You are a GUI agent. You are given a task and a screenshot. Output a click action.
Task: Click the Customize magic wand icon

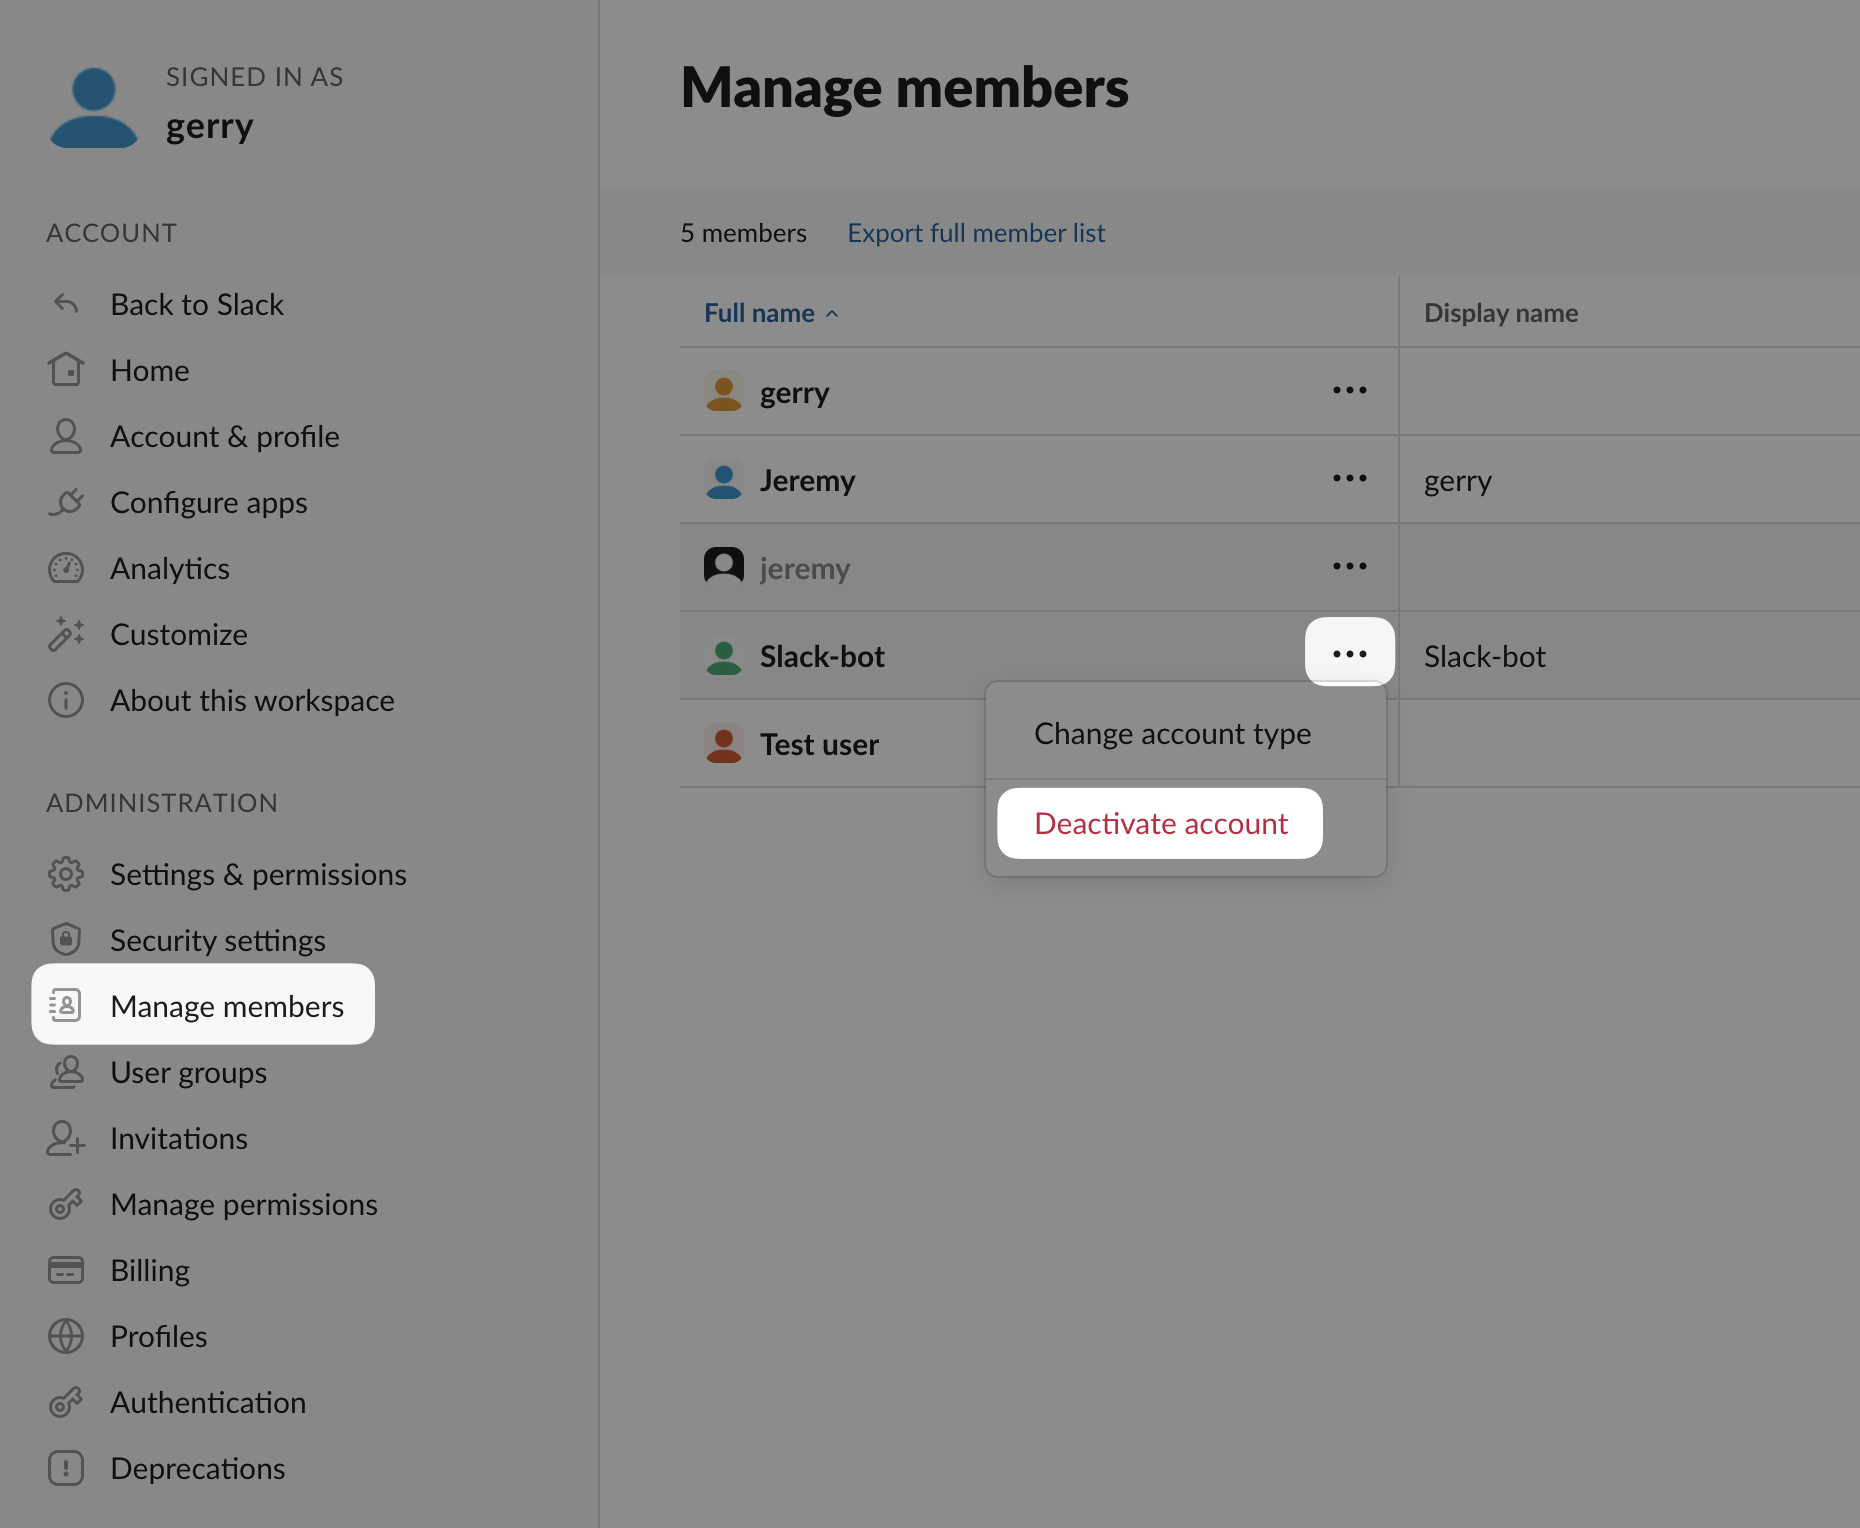click(66, 634)
